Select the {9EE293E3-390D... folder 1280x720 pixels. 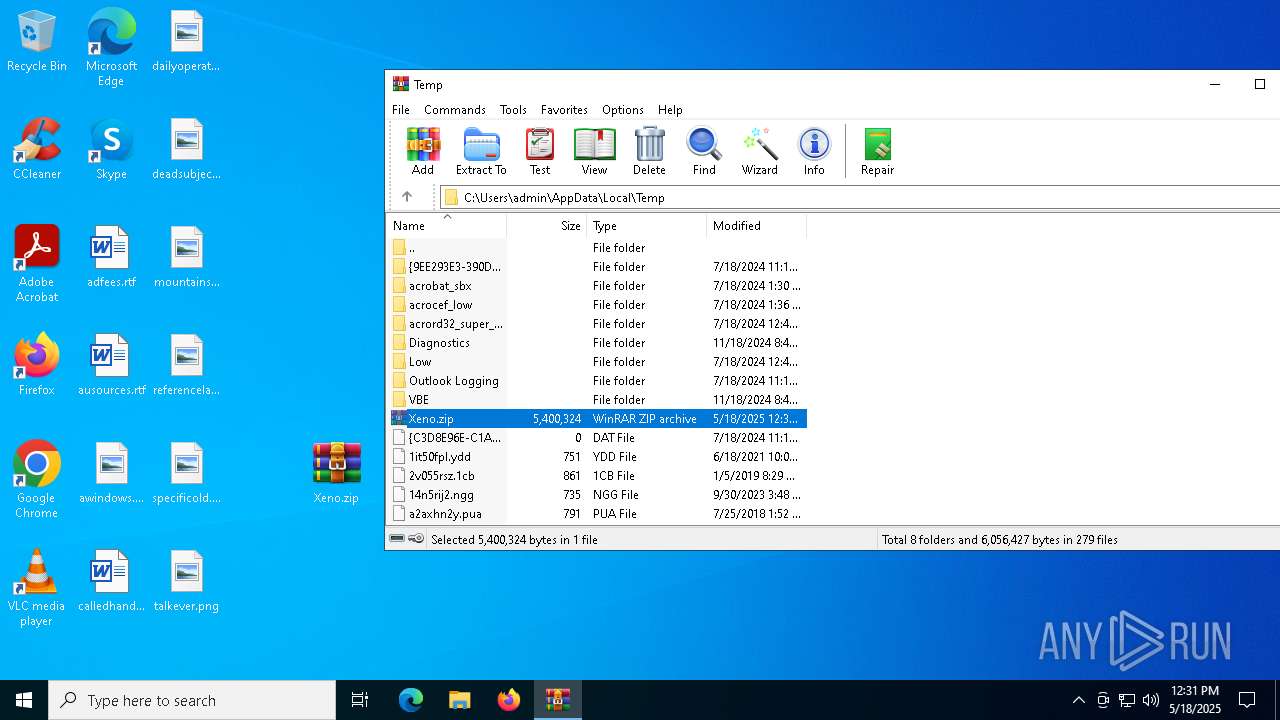[598, 267]
